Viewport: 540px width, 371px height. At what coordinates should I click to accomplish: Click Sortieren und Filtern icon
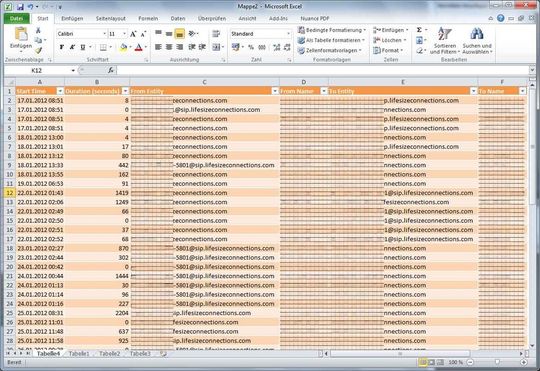pos(445,34)
